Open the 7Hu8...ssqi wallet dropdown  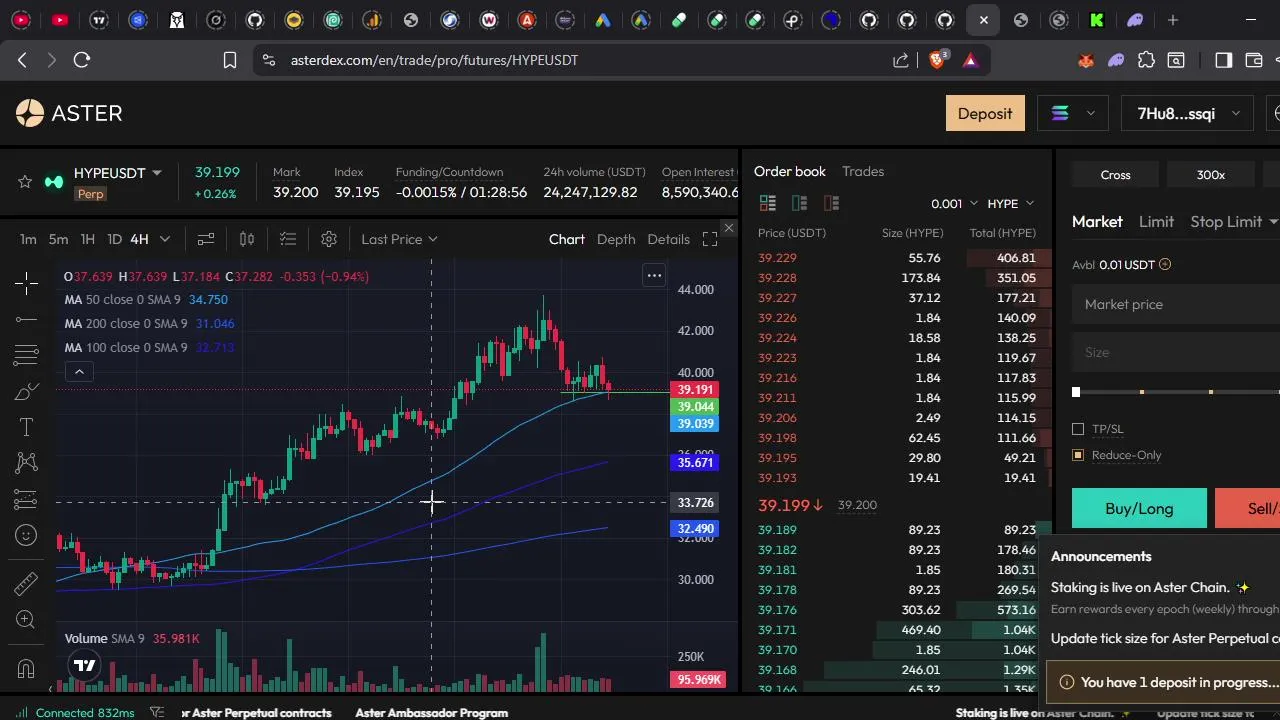tap(1187, 113)
